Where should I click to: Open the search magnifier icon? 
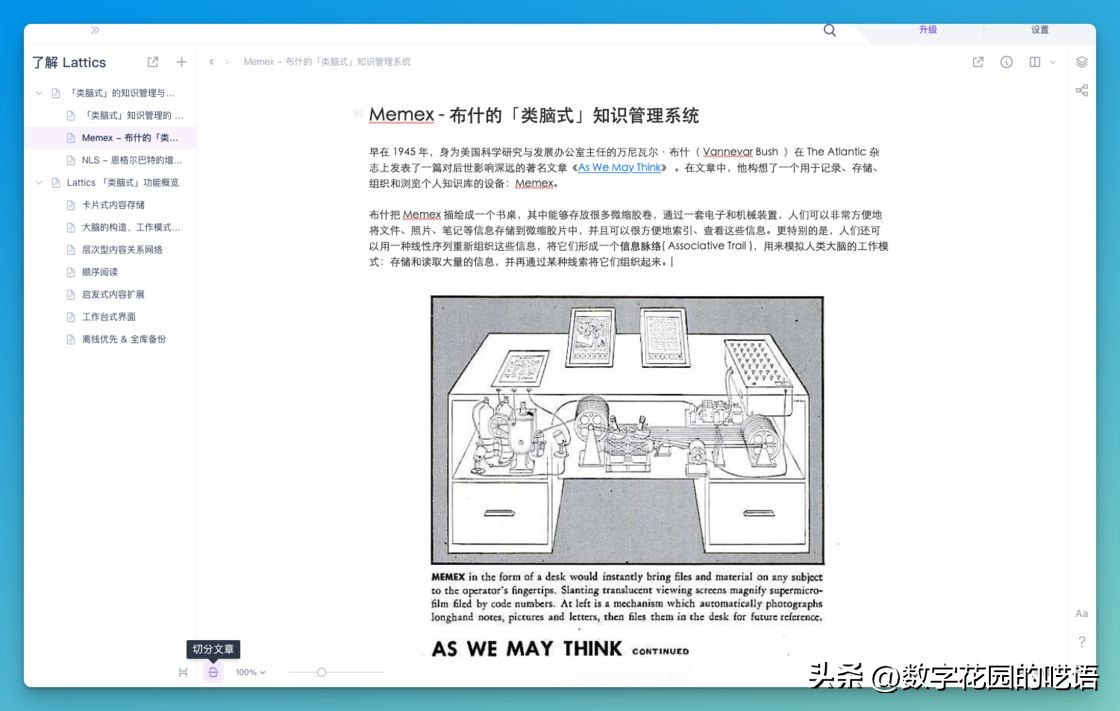point(829,30)
